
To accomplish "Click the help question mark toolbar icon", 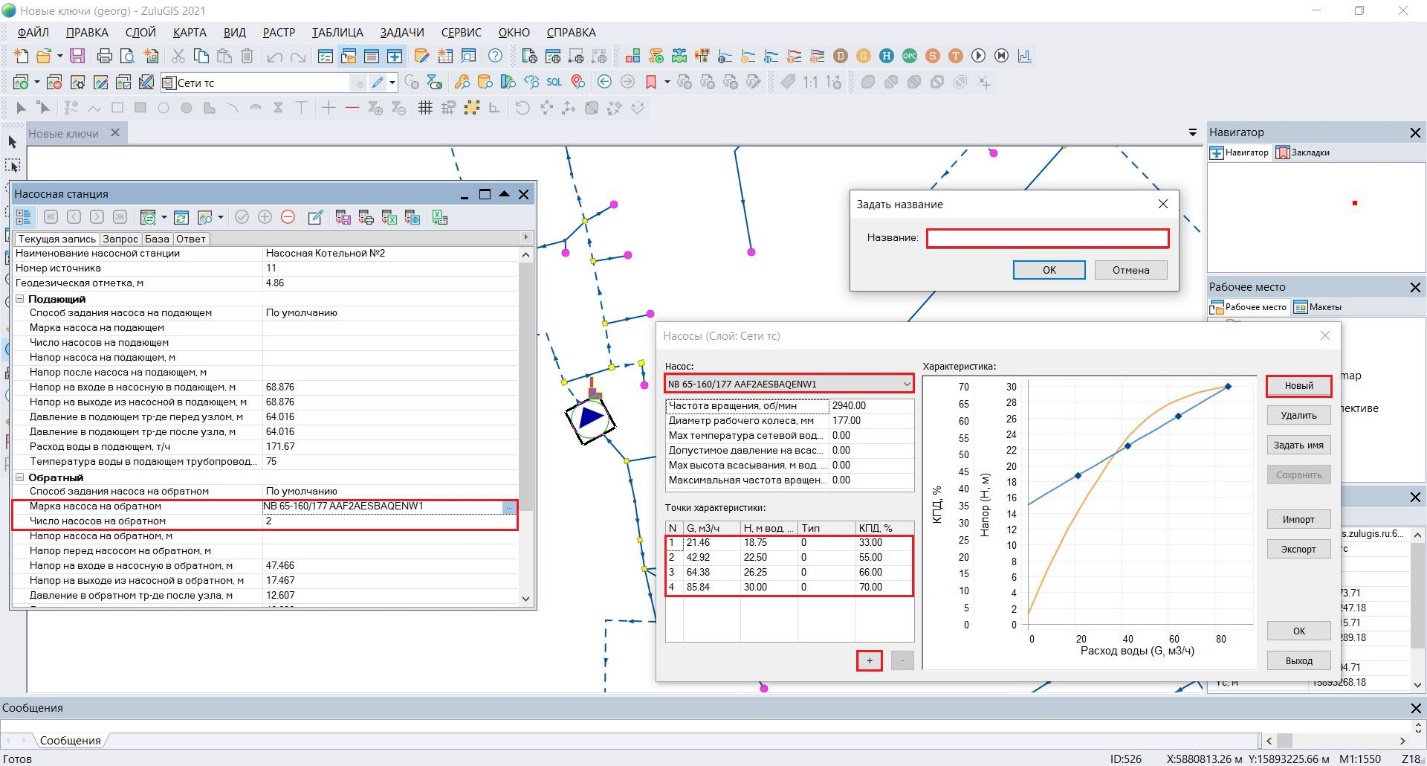I will point(495,56).
